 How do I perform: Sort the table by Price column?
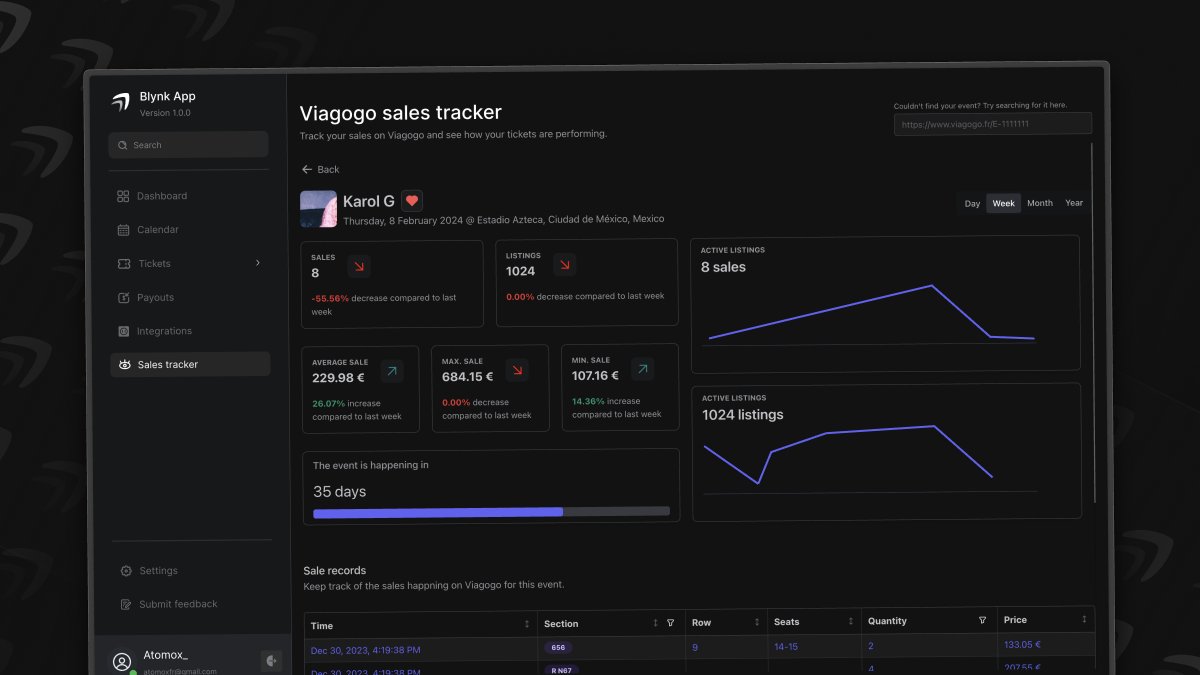(1084, 619)
